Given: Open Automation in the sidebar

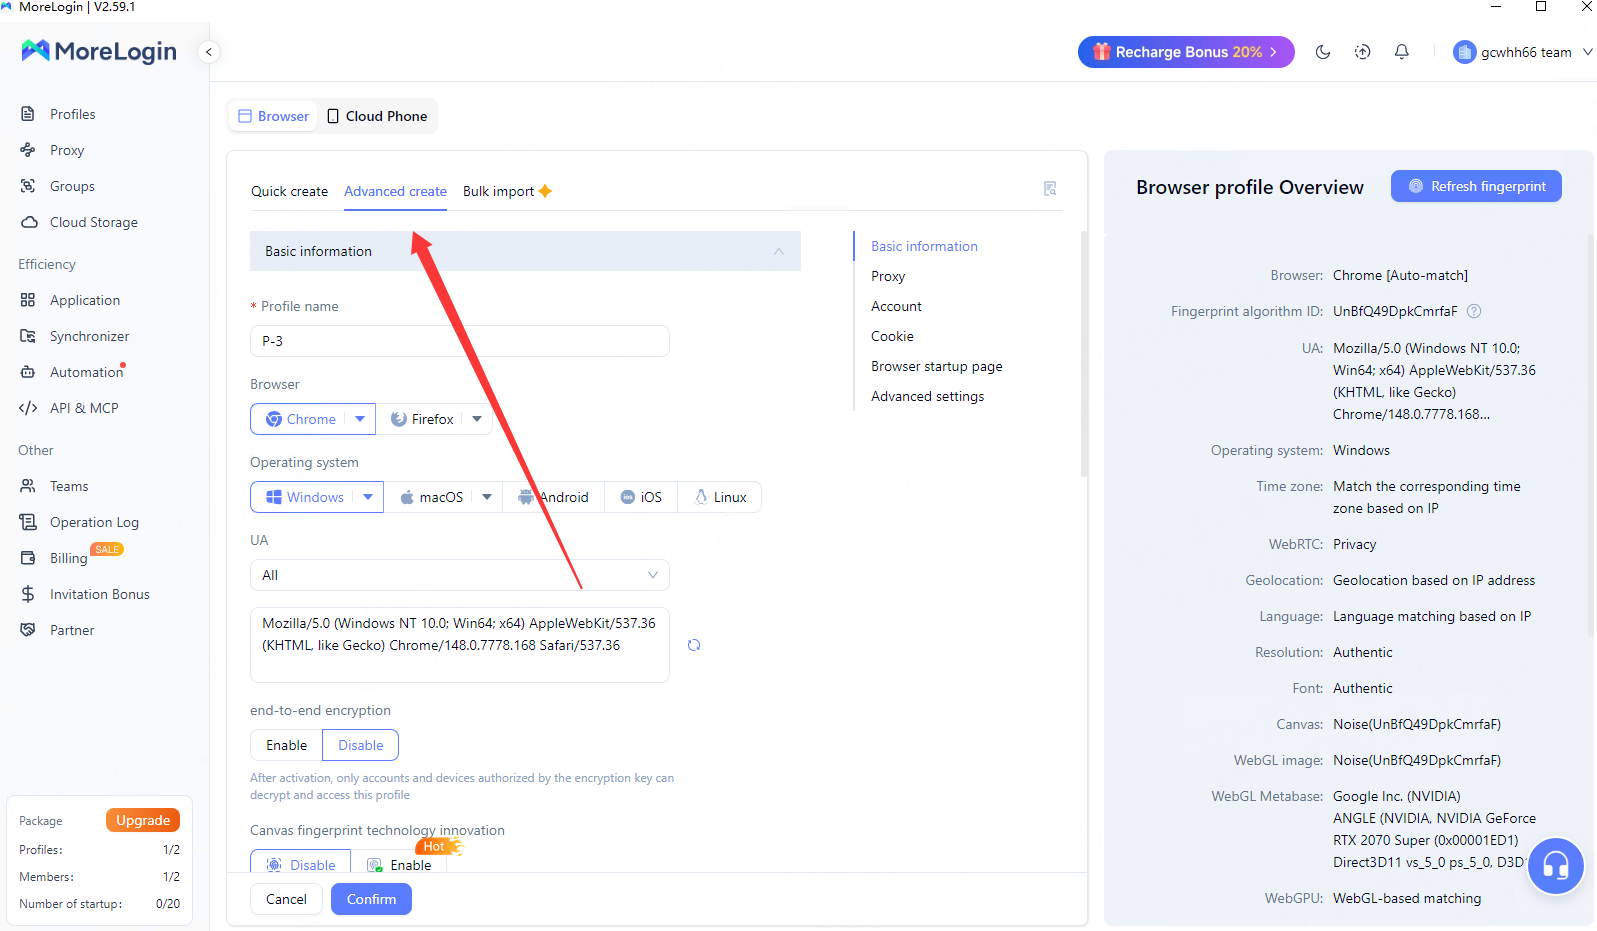Looking at the screenshot, I should [x=86, y=372].
